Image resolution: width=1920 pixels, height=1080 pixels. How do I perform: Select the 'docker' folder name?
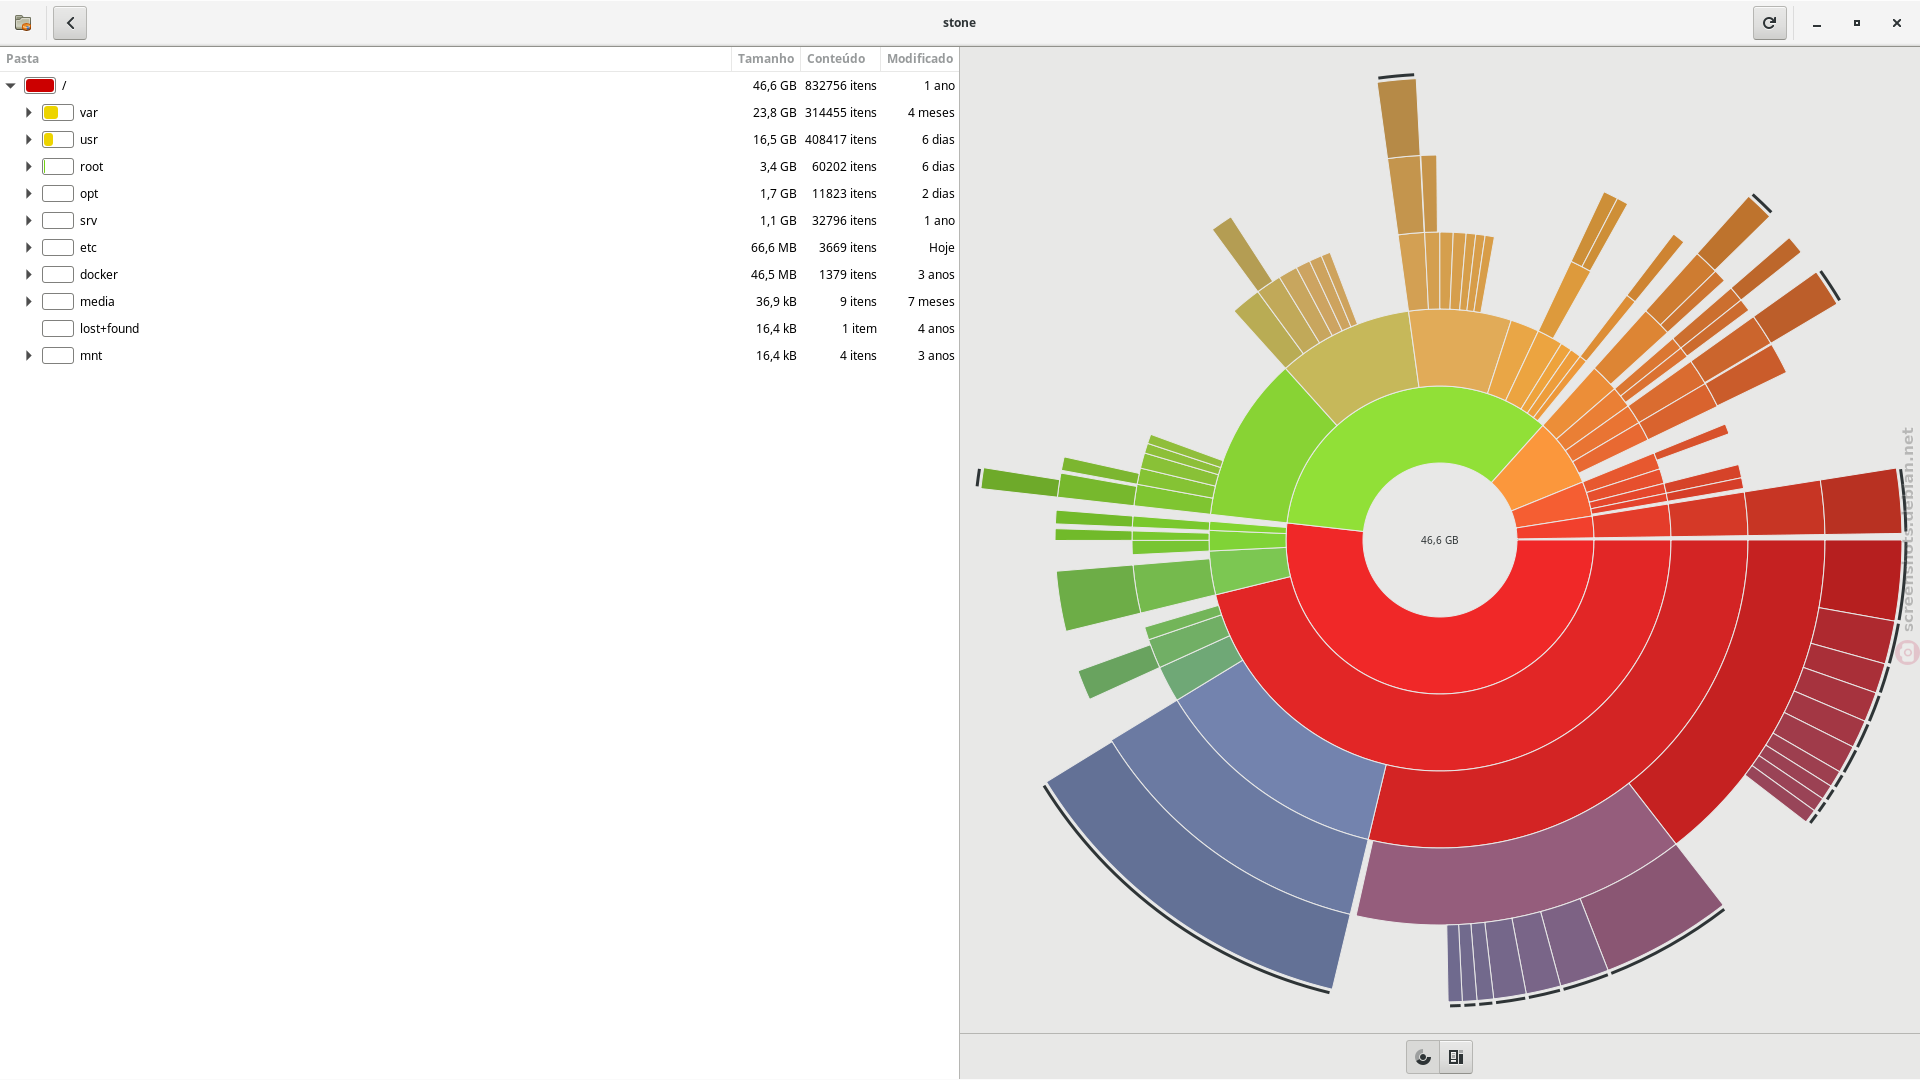point(99,275)
